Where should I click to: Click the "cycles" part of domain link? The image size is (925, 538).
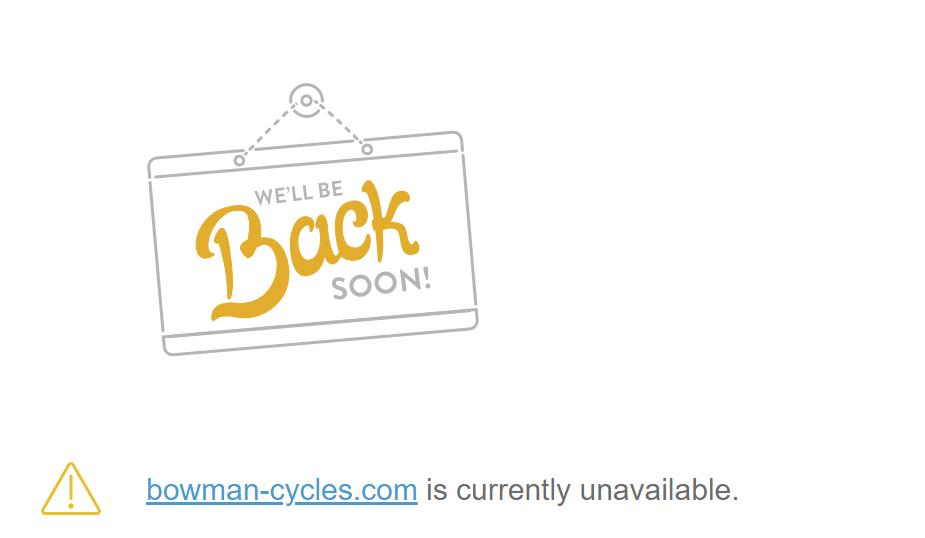point(310,491)
